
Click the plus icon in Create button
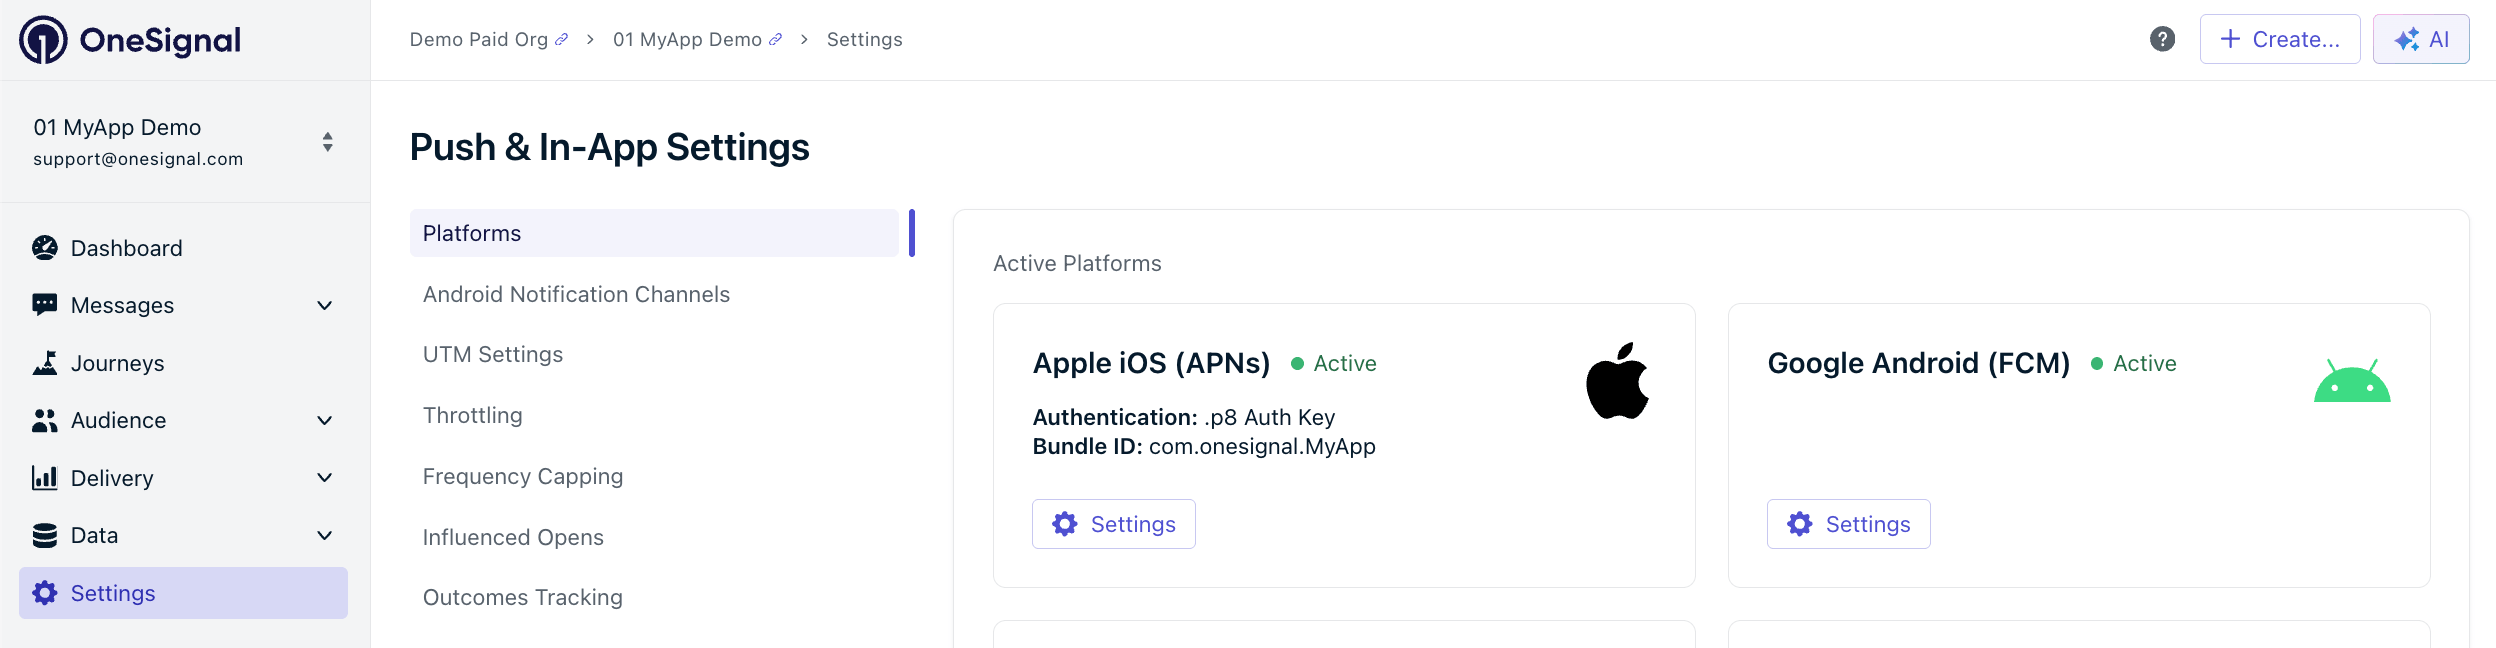pyautogui.click(x=2230, y=39)
